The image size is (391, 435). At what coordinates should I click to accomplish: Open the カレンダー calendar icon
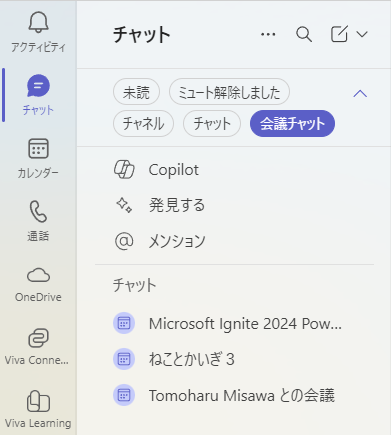point(38,149)
